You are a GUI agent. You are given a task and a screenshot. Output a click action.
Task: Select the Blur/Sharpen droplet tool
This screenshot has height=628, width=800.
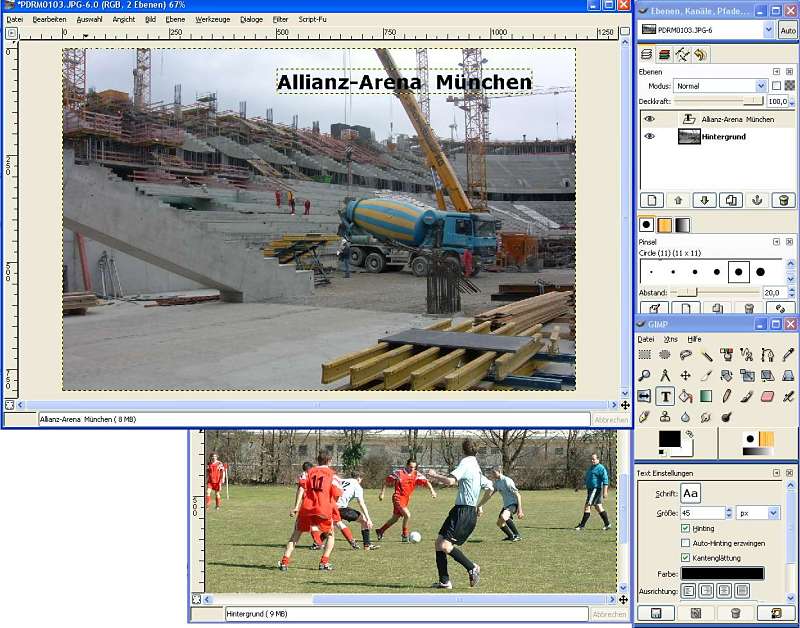(x=685, y=417)
